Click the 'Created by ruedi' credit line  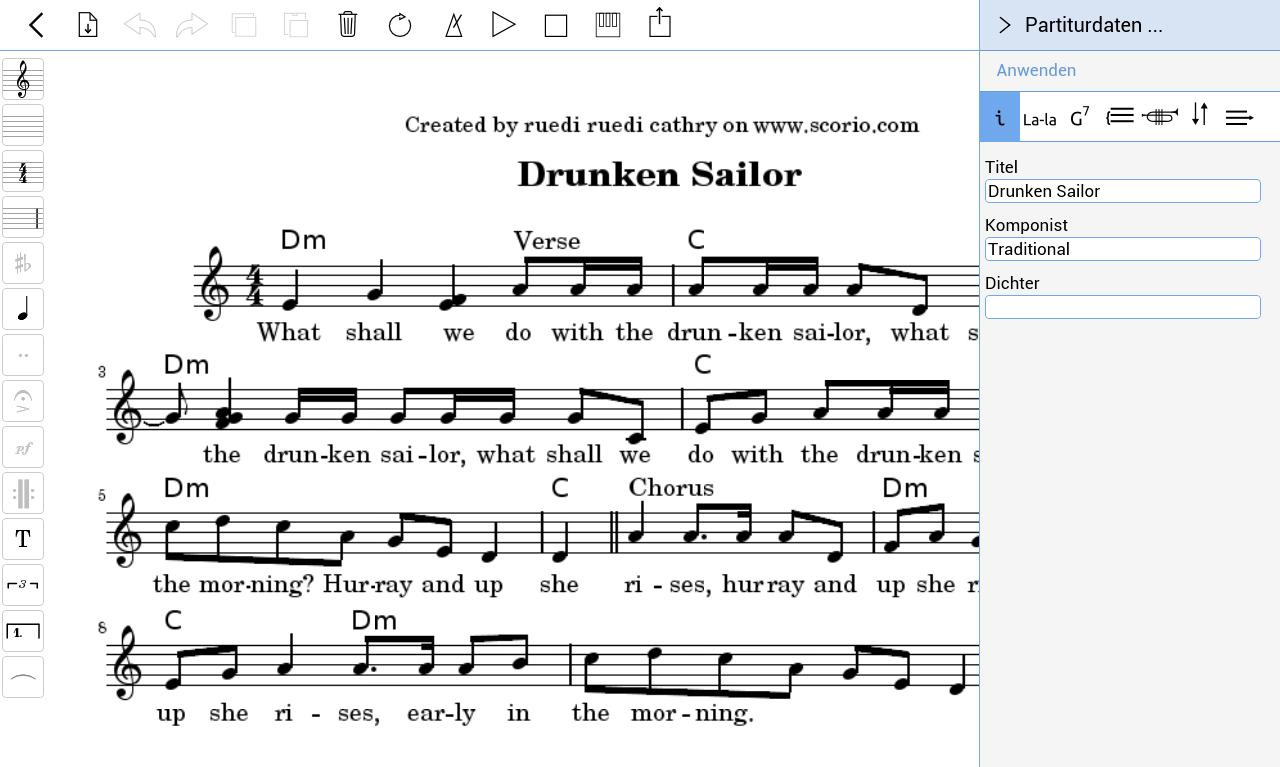coord(662,125)
